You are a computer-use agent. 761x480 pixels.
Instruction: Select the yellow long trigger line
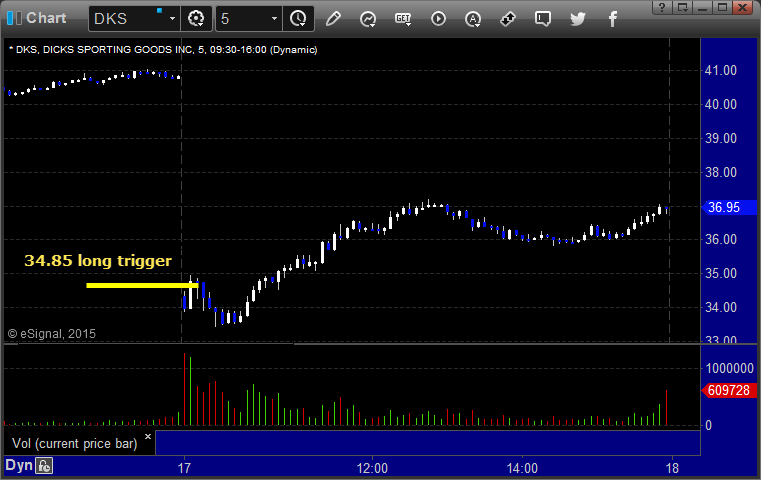[x=142, y=285]
